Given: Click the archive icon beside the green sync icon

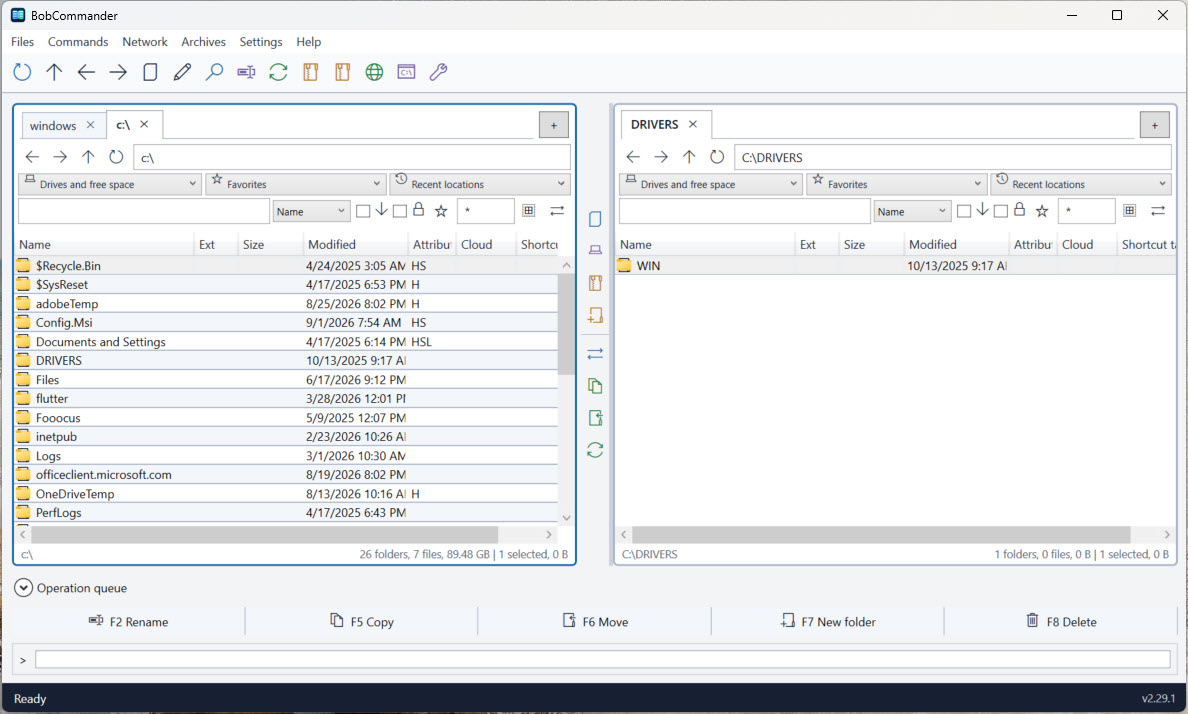Looking at the screenshot, I should tap(311, 72).
